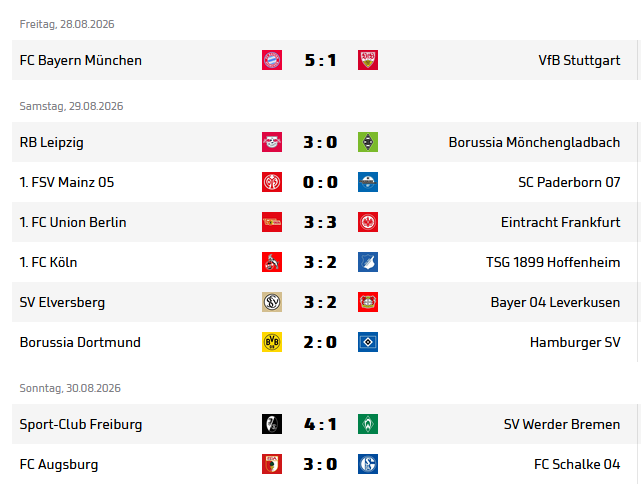This screenshot has height=489, width=641.
Task: Click the Hamburger SV diamond crest
Action: pyautogui.click(x=368, y=342)
